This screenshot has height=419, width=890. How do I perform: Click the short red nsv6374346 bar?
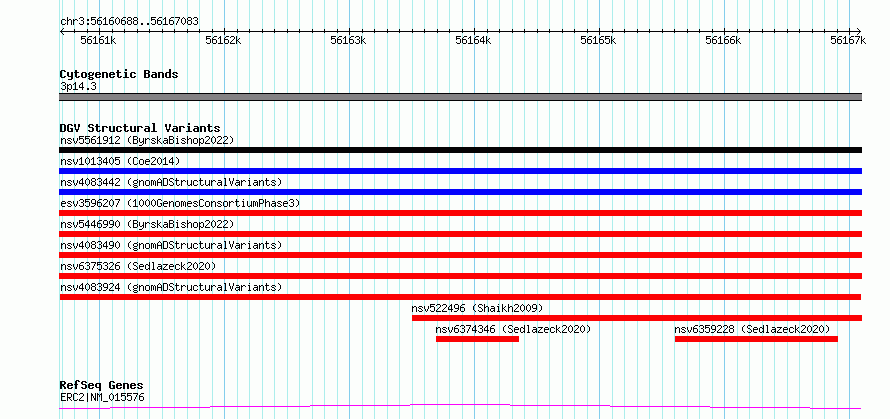point(477,339)
